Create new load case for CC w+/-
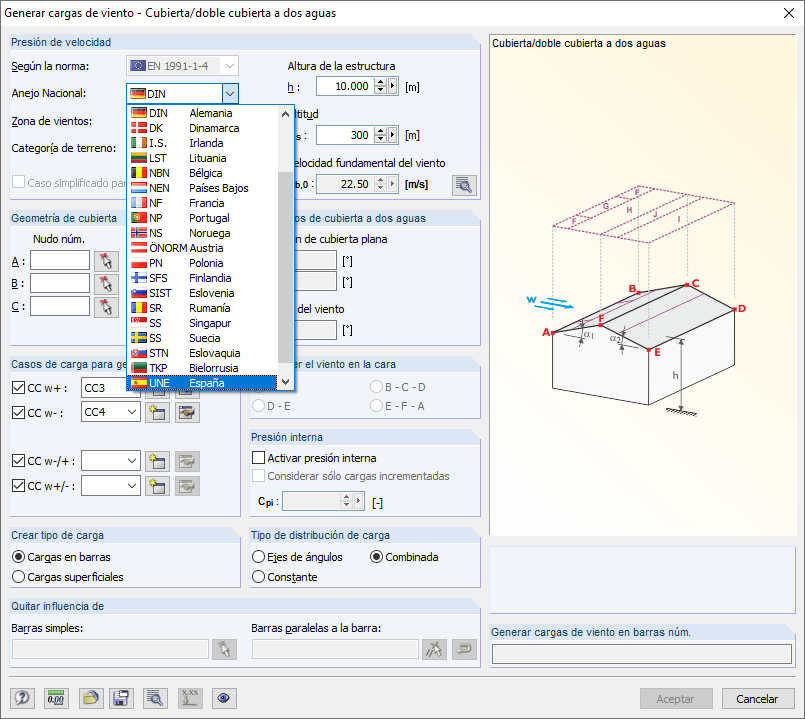Image resolution: width=805 pixels, height=719 pixels. pos(158,486)
